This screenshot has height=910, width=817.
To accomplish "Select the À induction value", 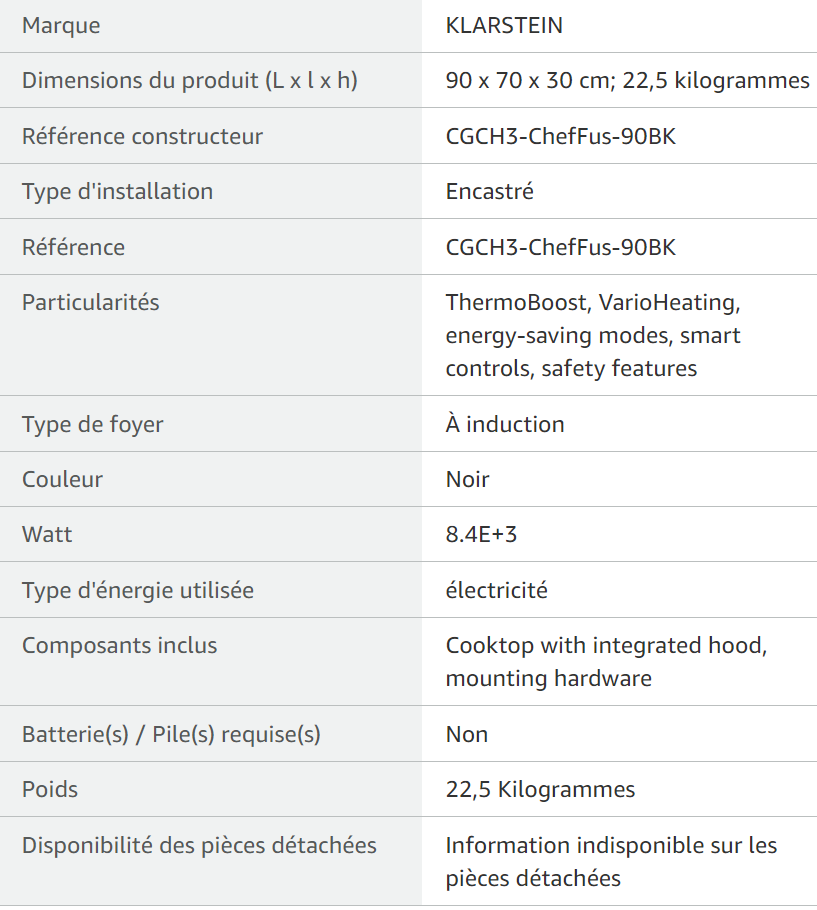I will coord(505,424).
